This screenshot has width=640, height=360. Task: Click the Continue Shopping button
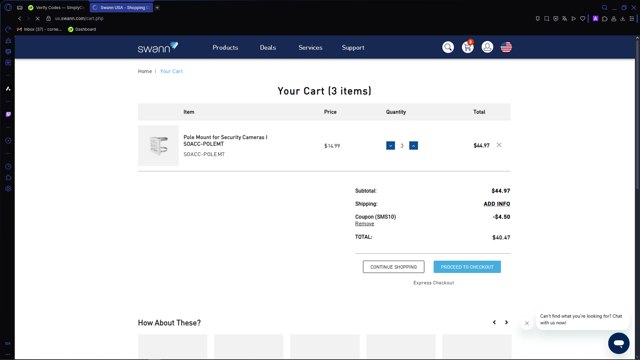(x=393, y=267)
